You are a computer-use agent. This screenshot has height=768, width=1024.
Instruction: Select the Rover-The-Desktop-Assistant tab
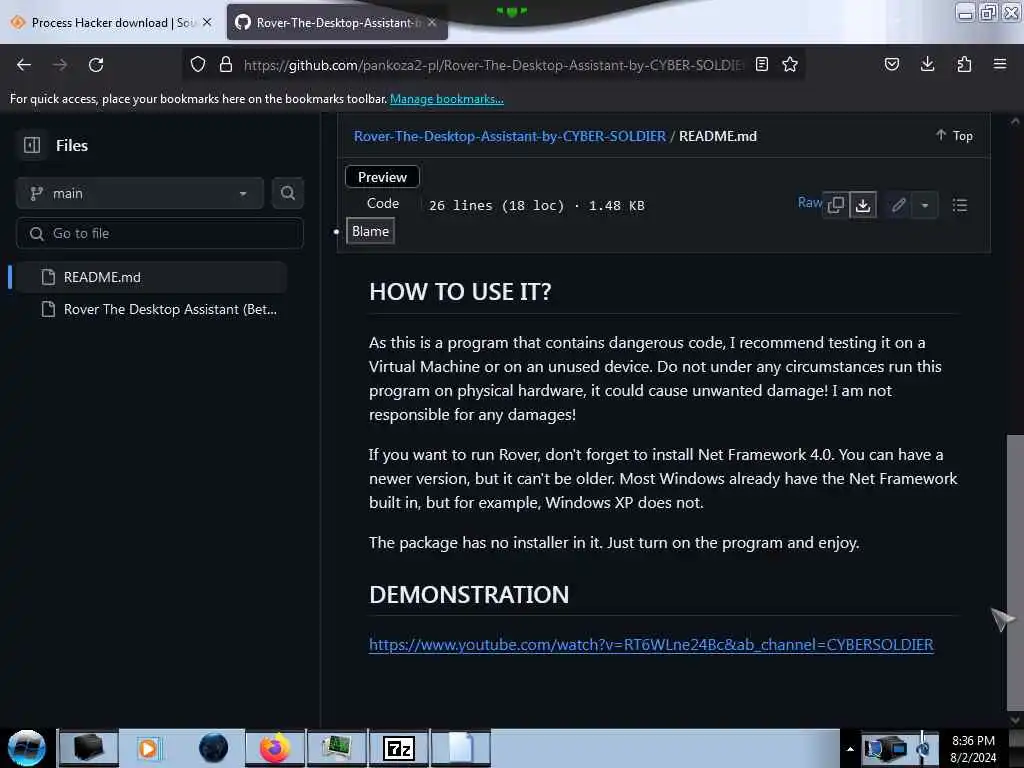pyautogui.click(x=337, y=23)
